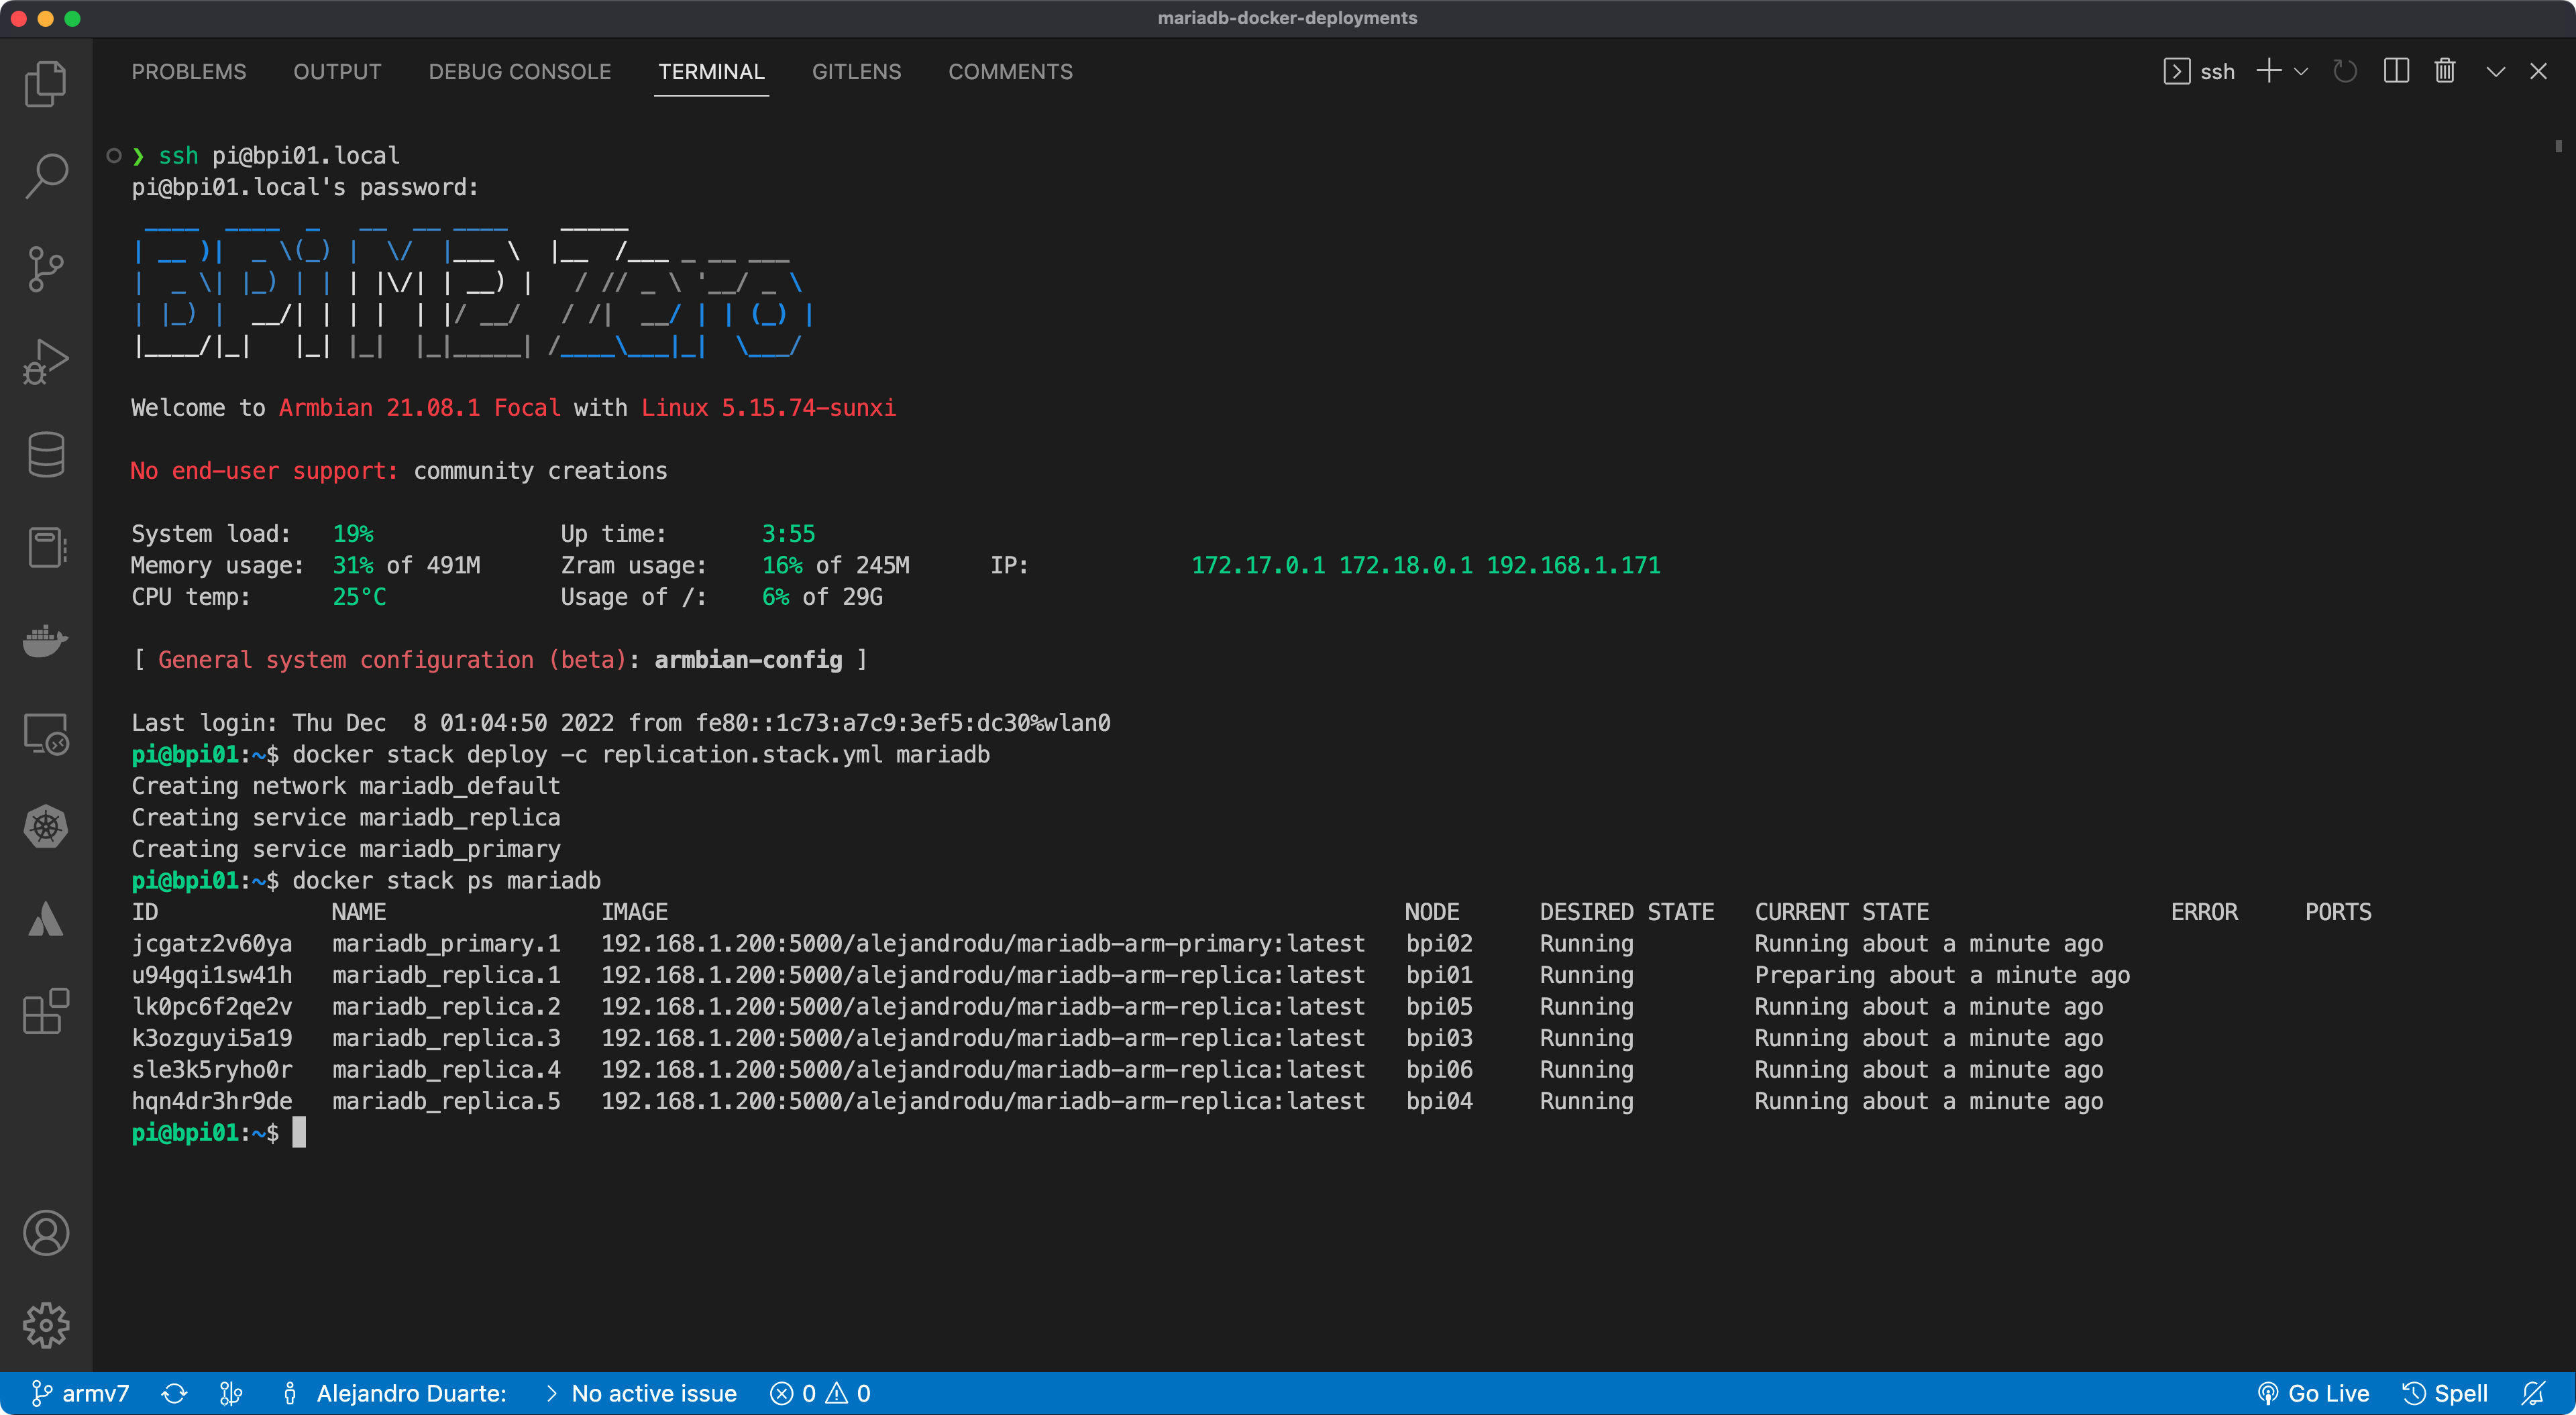Switch to the DEBUG CONSOLE tab
Screen dimensions: 2576x1415
519,72
